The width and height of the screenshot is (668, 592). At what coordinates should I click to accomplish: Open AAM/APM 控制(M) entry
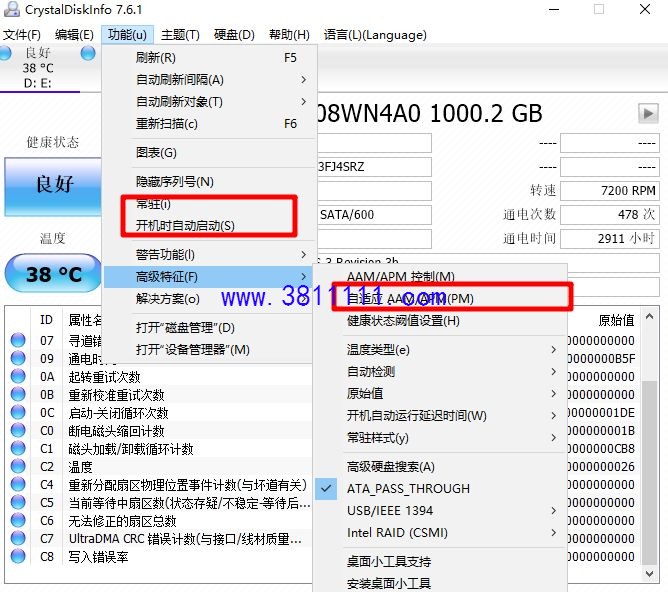[x=441, y=277]
